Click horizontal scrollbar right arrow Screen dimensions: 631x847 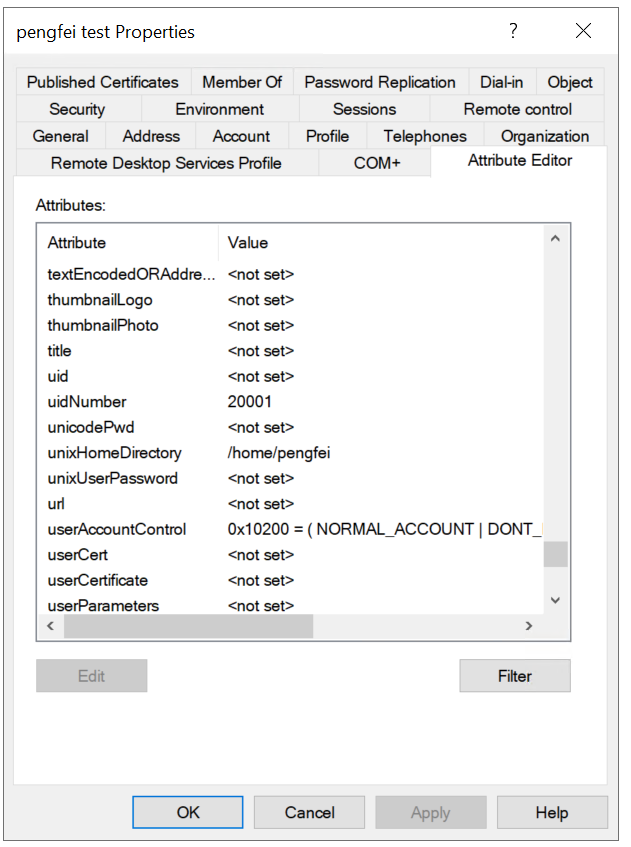[x=530, y=626]
